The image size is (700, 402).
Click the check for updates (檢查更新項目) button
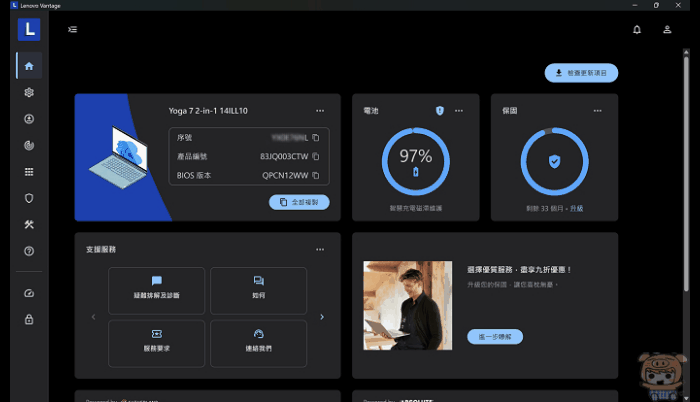tap(581, 73)
